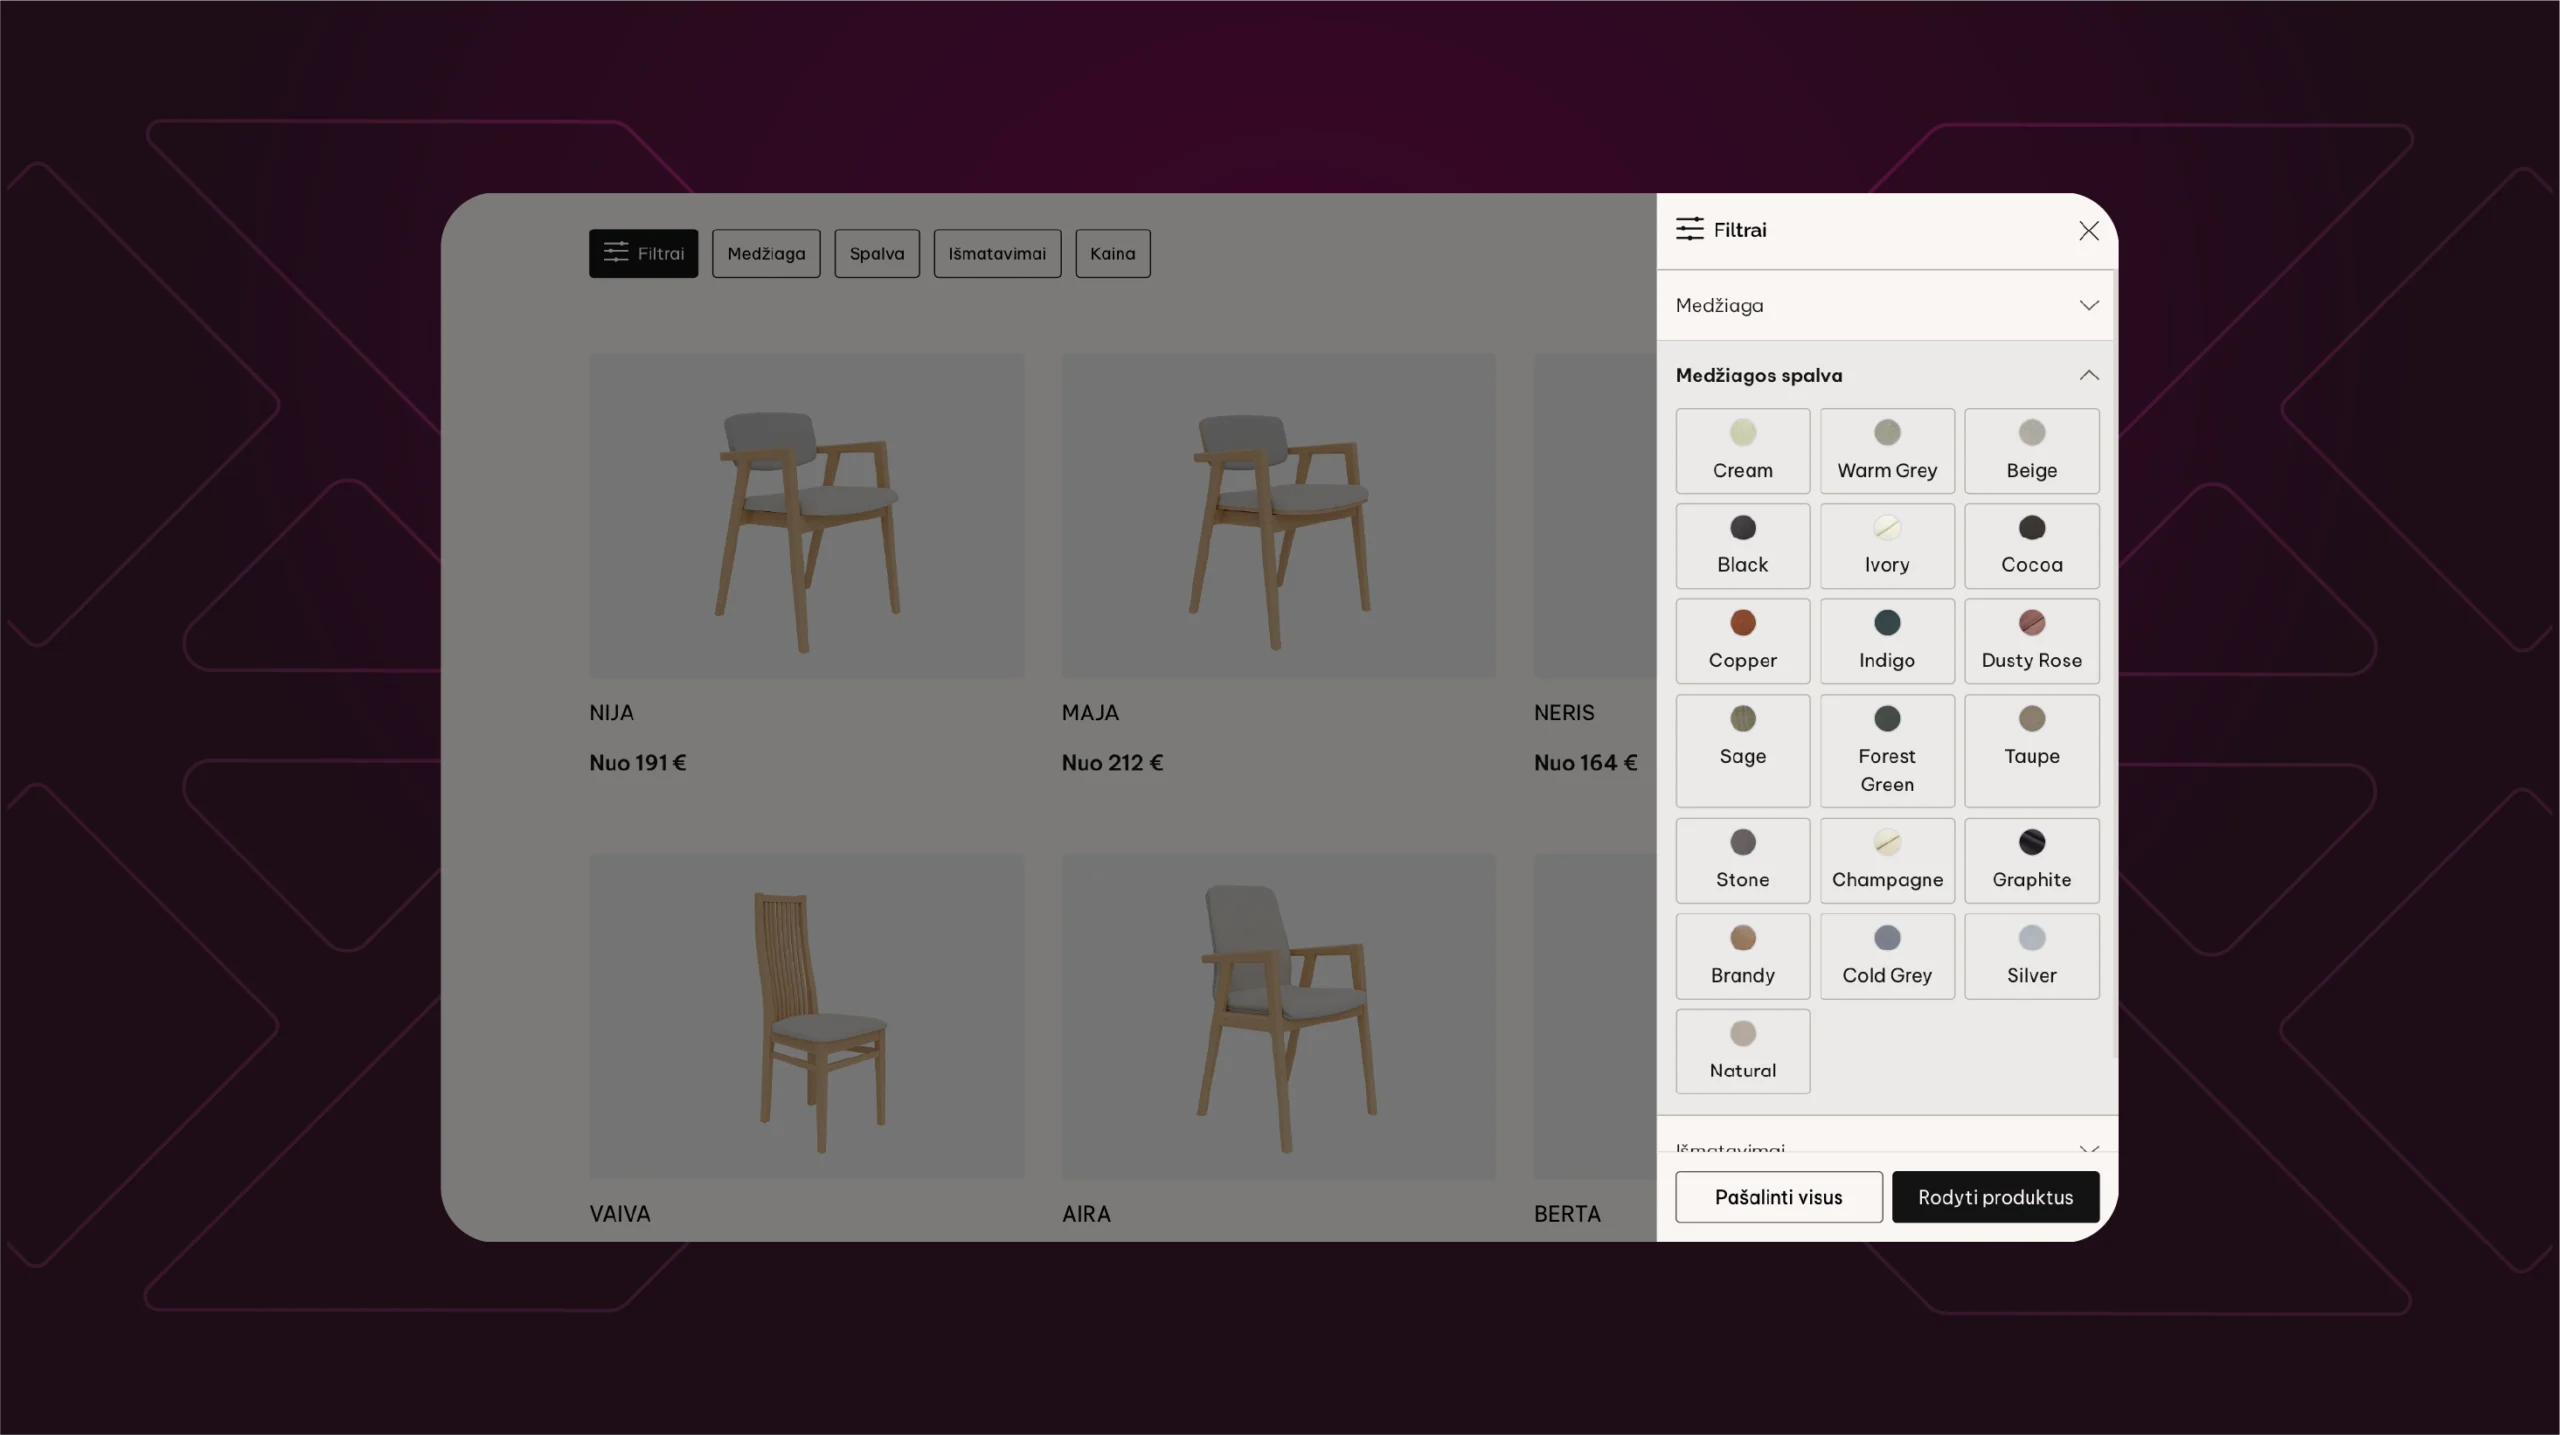Close the filters panel with the X icon

(x=2088, y=231)
